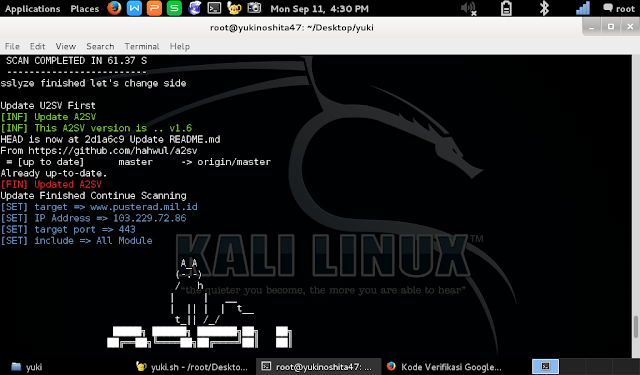Open the terminal File menu

point(12,46)
